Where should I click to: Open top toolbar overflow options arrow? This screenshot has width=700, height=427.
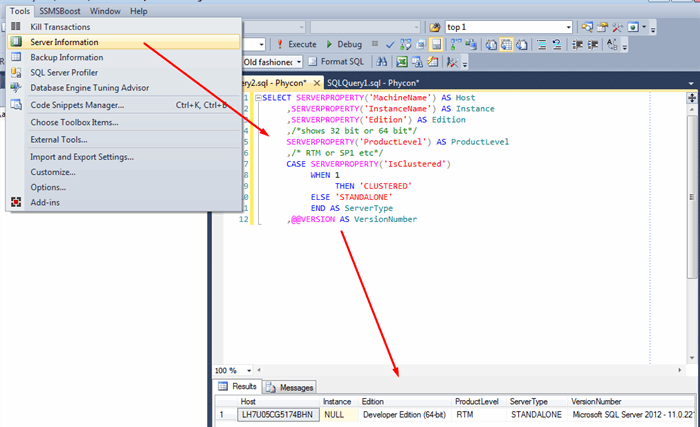pos(653,29)
